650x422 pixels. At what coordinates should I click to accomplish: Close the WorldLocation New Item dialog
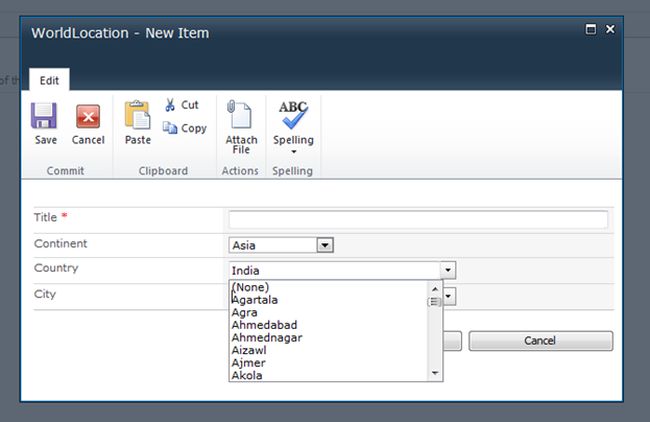tap(610, 29)
